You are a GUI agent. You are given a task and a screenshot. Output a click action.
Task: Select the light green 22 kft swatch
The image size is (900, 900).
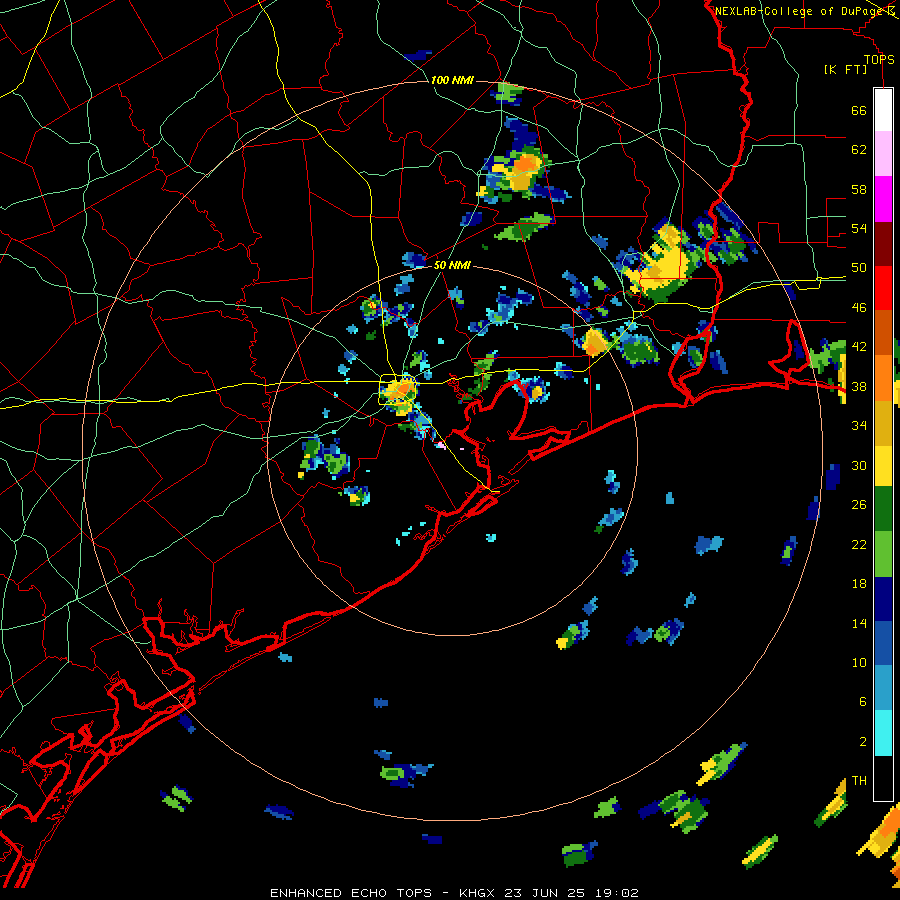tap(883, 554)
